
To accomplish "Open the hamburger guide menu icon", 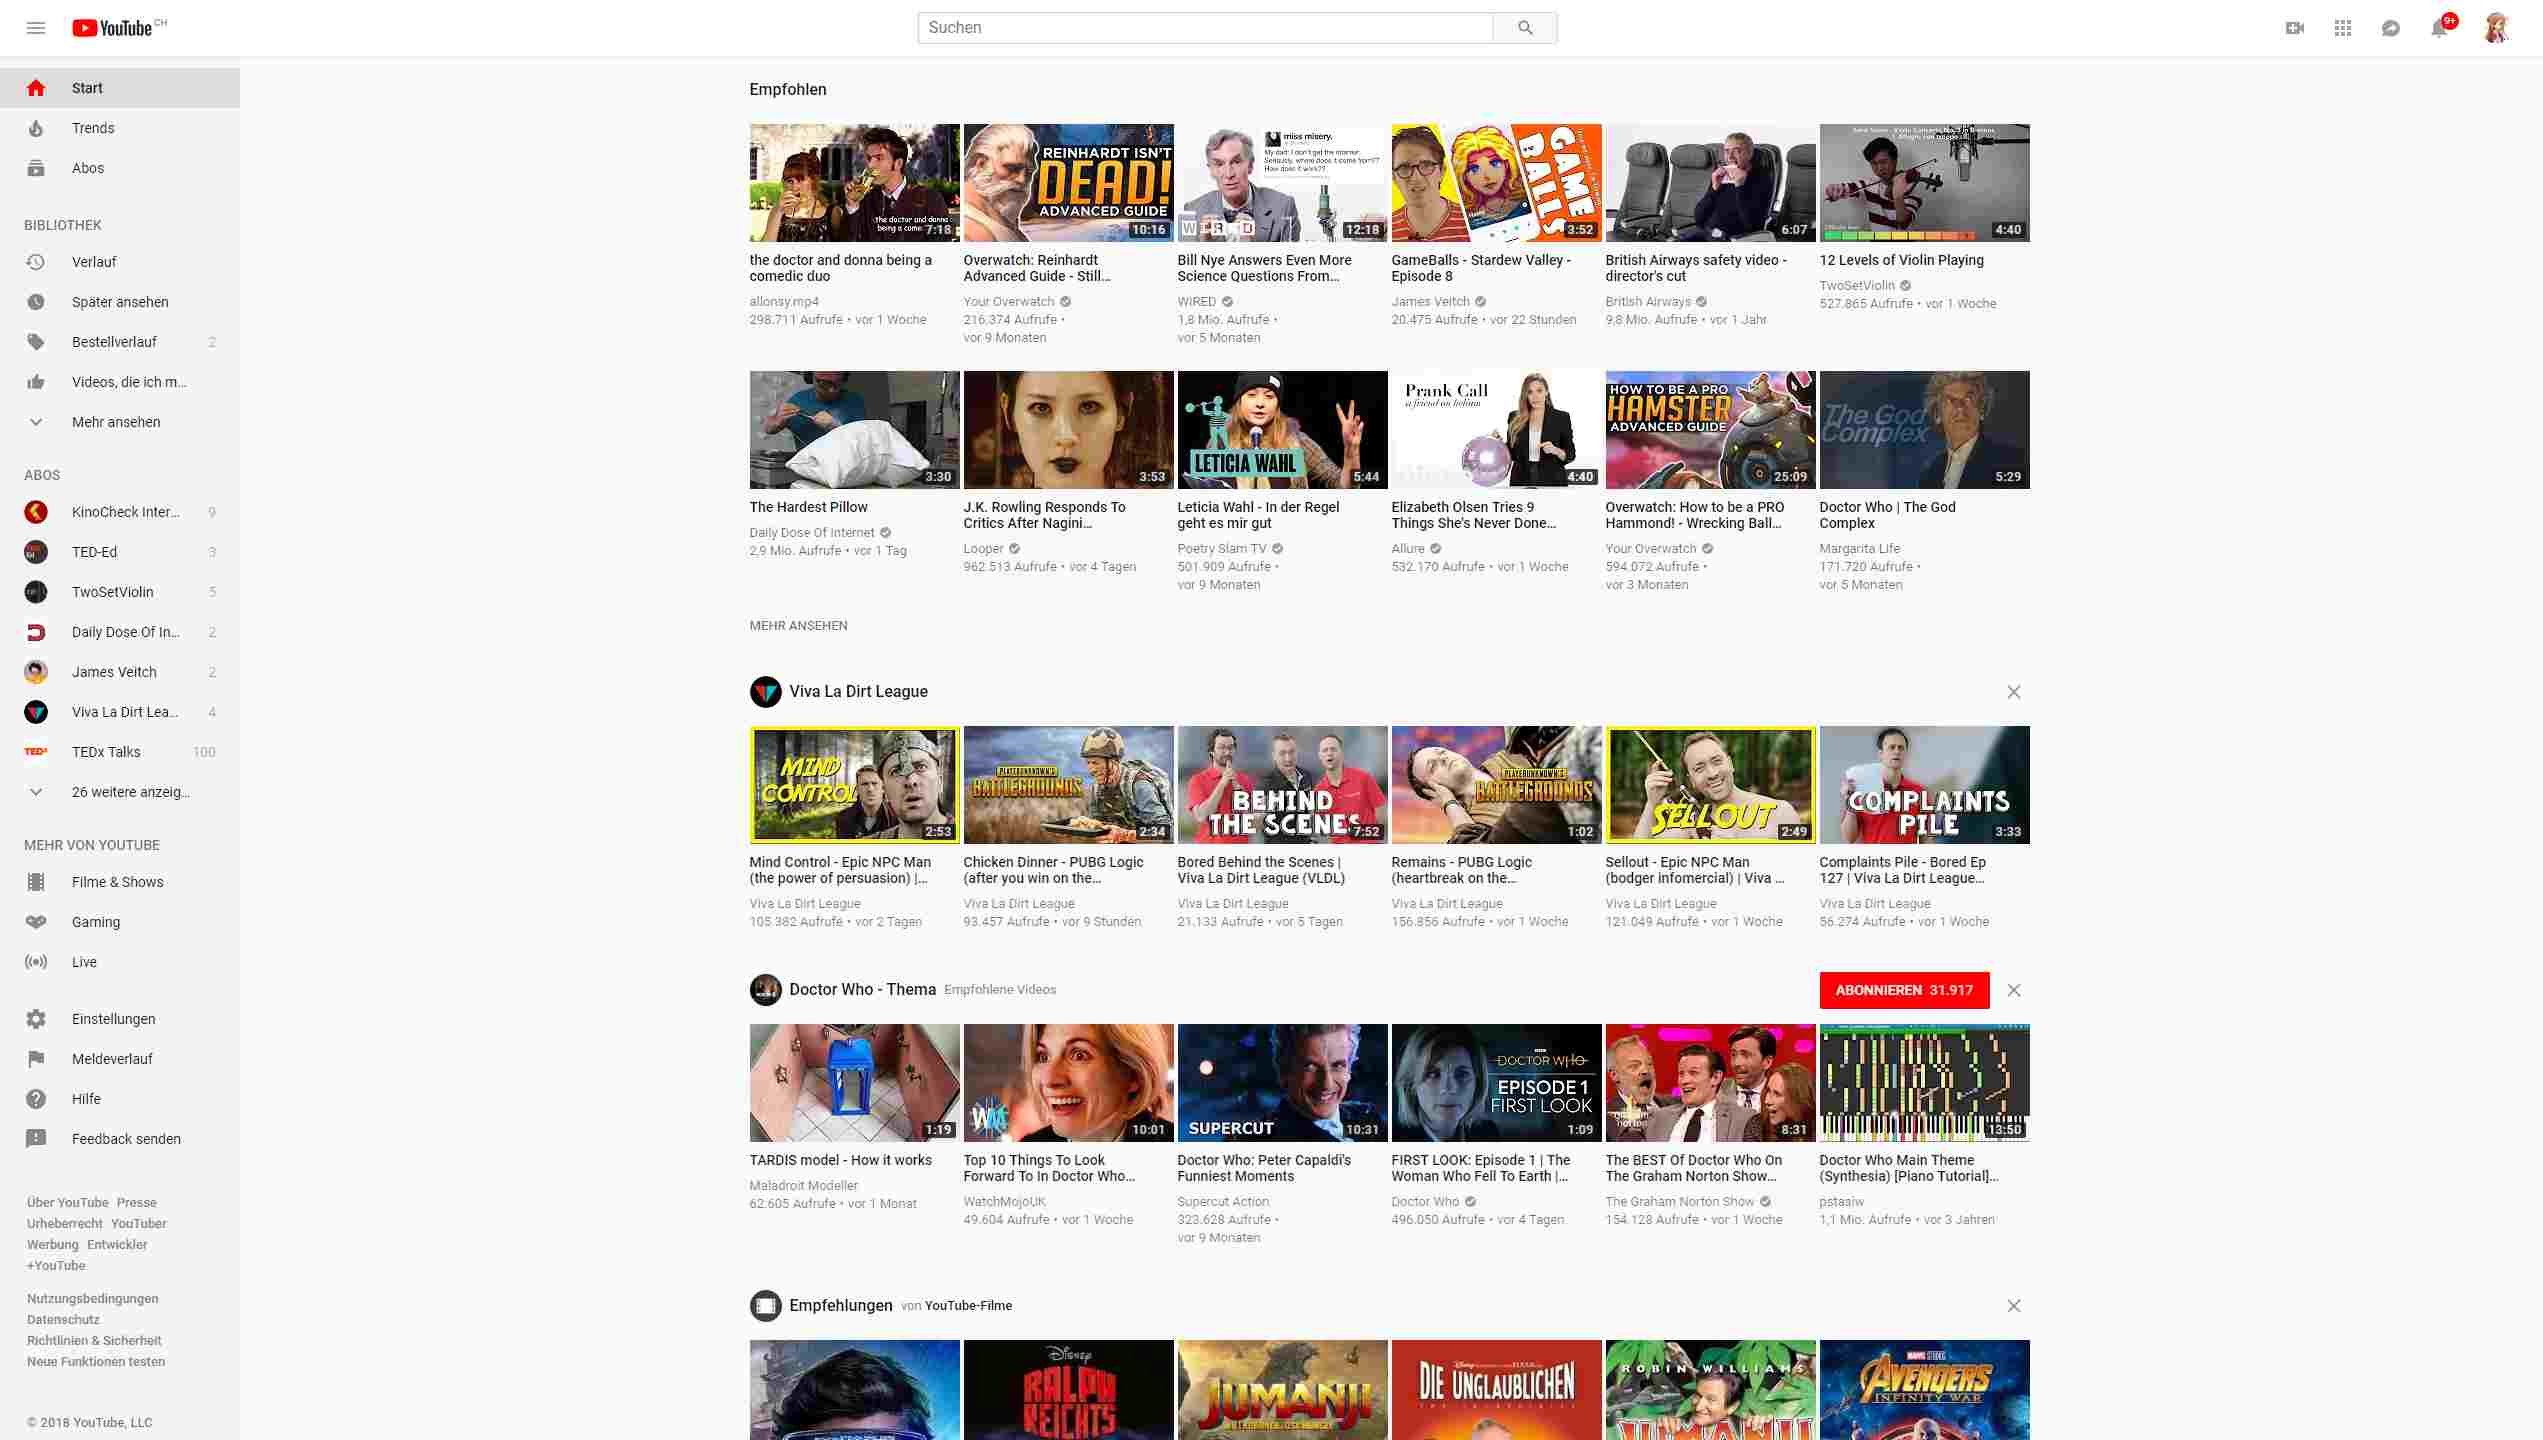I will tap(36, 28).
